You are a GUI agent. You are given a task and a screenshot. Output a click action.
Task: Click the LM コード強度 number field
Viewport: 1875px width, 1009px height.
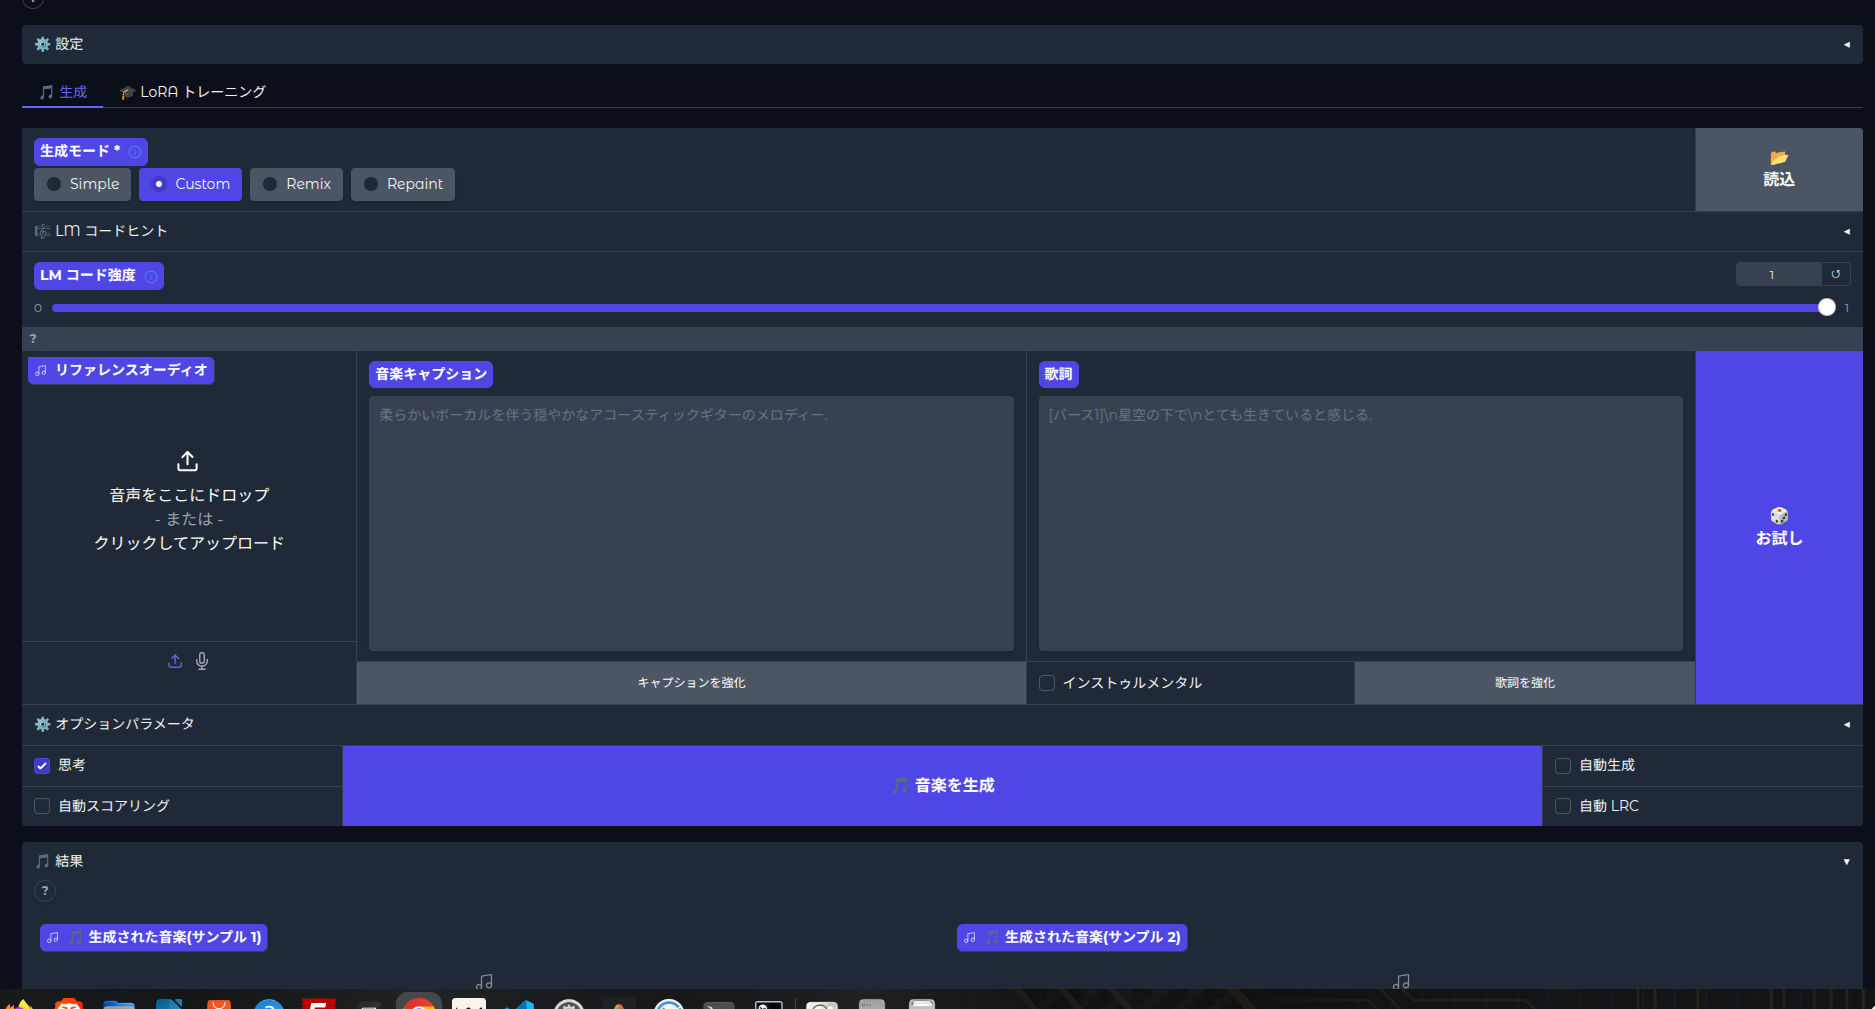1778,274
